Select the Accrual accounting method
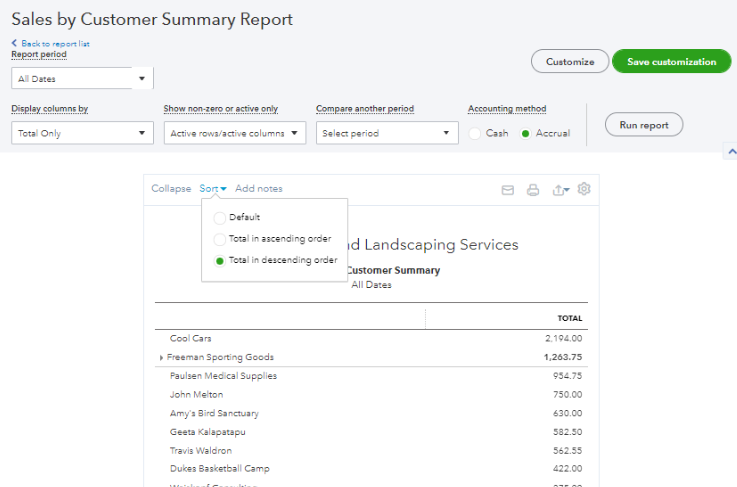The width and height of the screenshot is (737, 487). [525, 133]
